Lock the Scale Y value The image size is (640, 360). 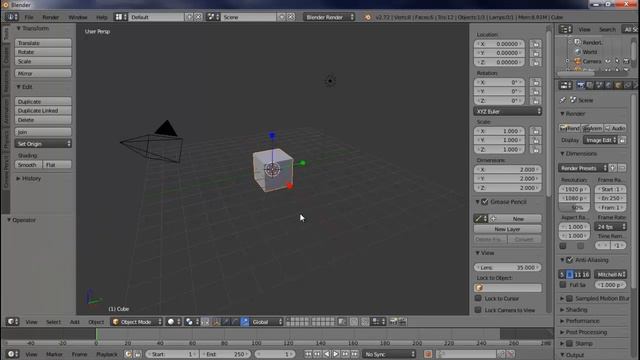click(x=536, y=140)
